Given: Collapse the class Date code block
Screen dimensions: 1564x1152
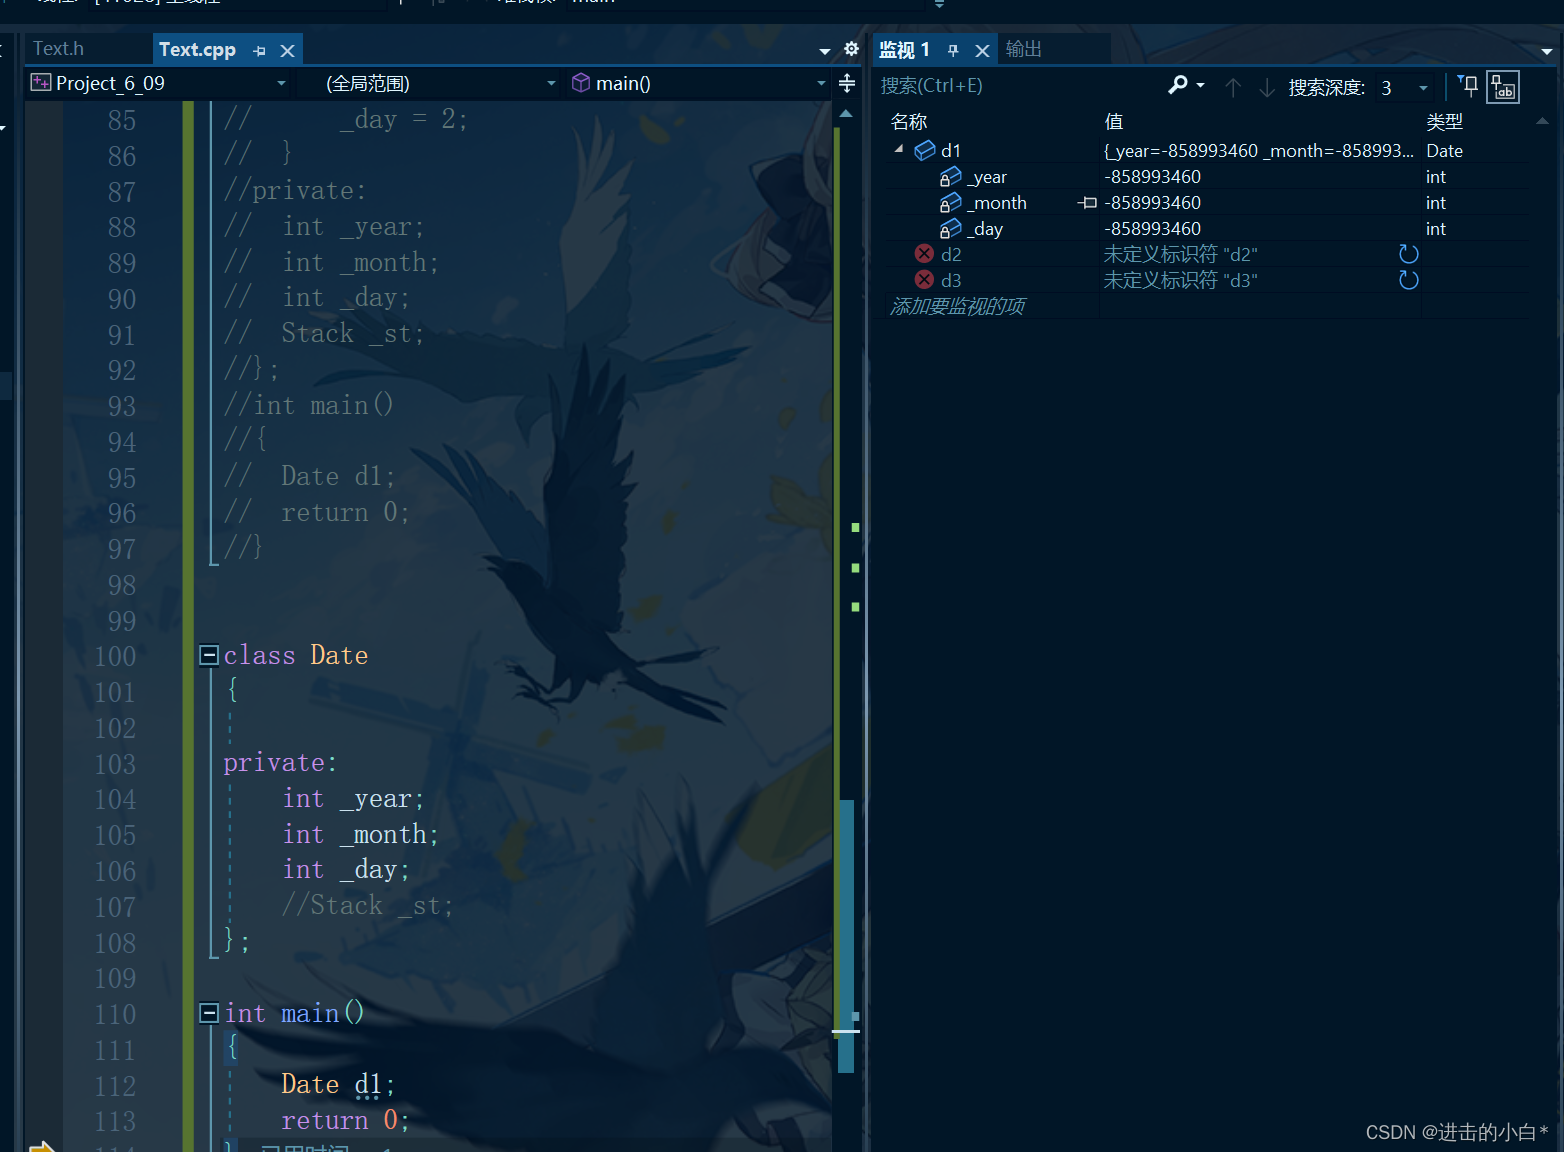Looking at the screenshot, I should click(209, 655).
